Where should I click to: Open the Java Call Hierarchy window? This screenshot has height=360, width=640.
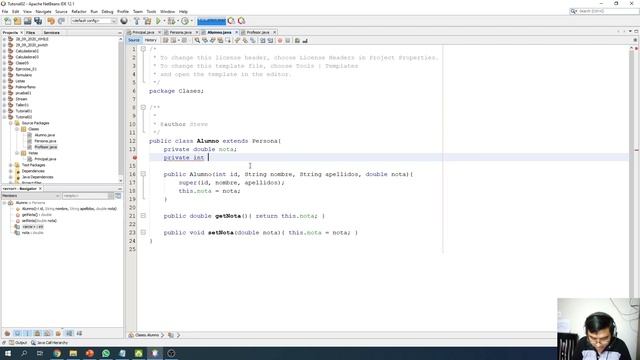[49, 343]
